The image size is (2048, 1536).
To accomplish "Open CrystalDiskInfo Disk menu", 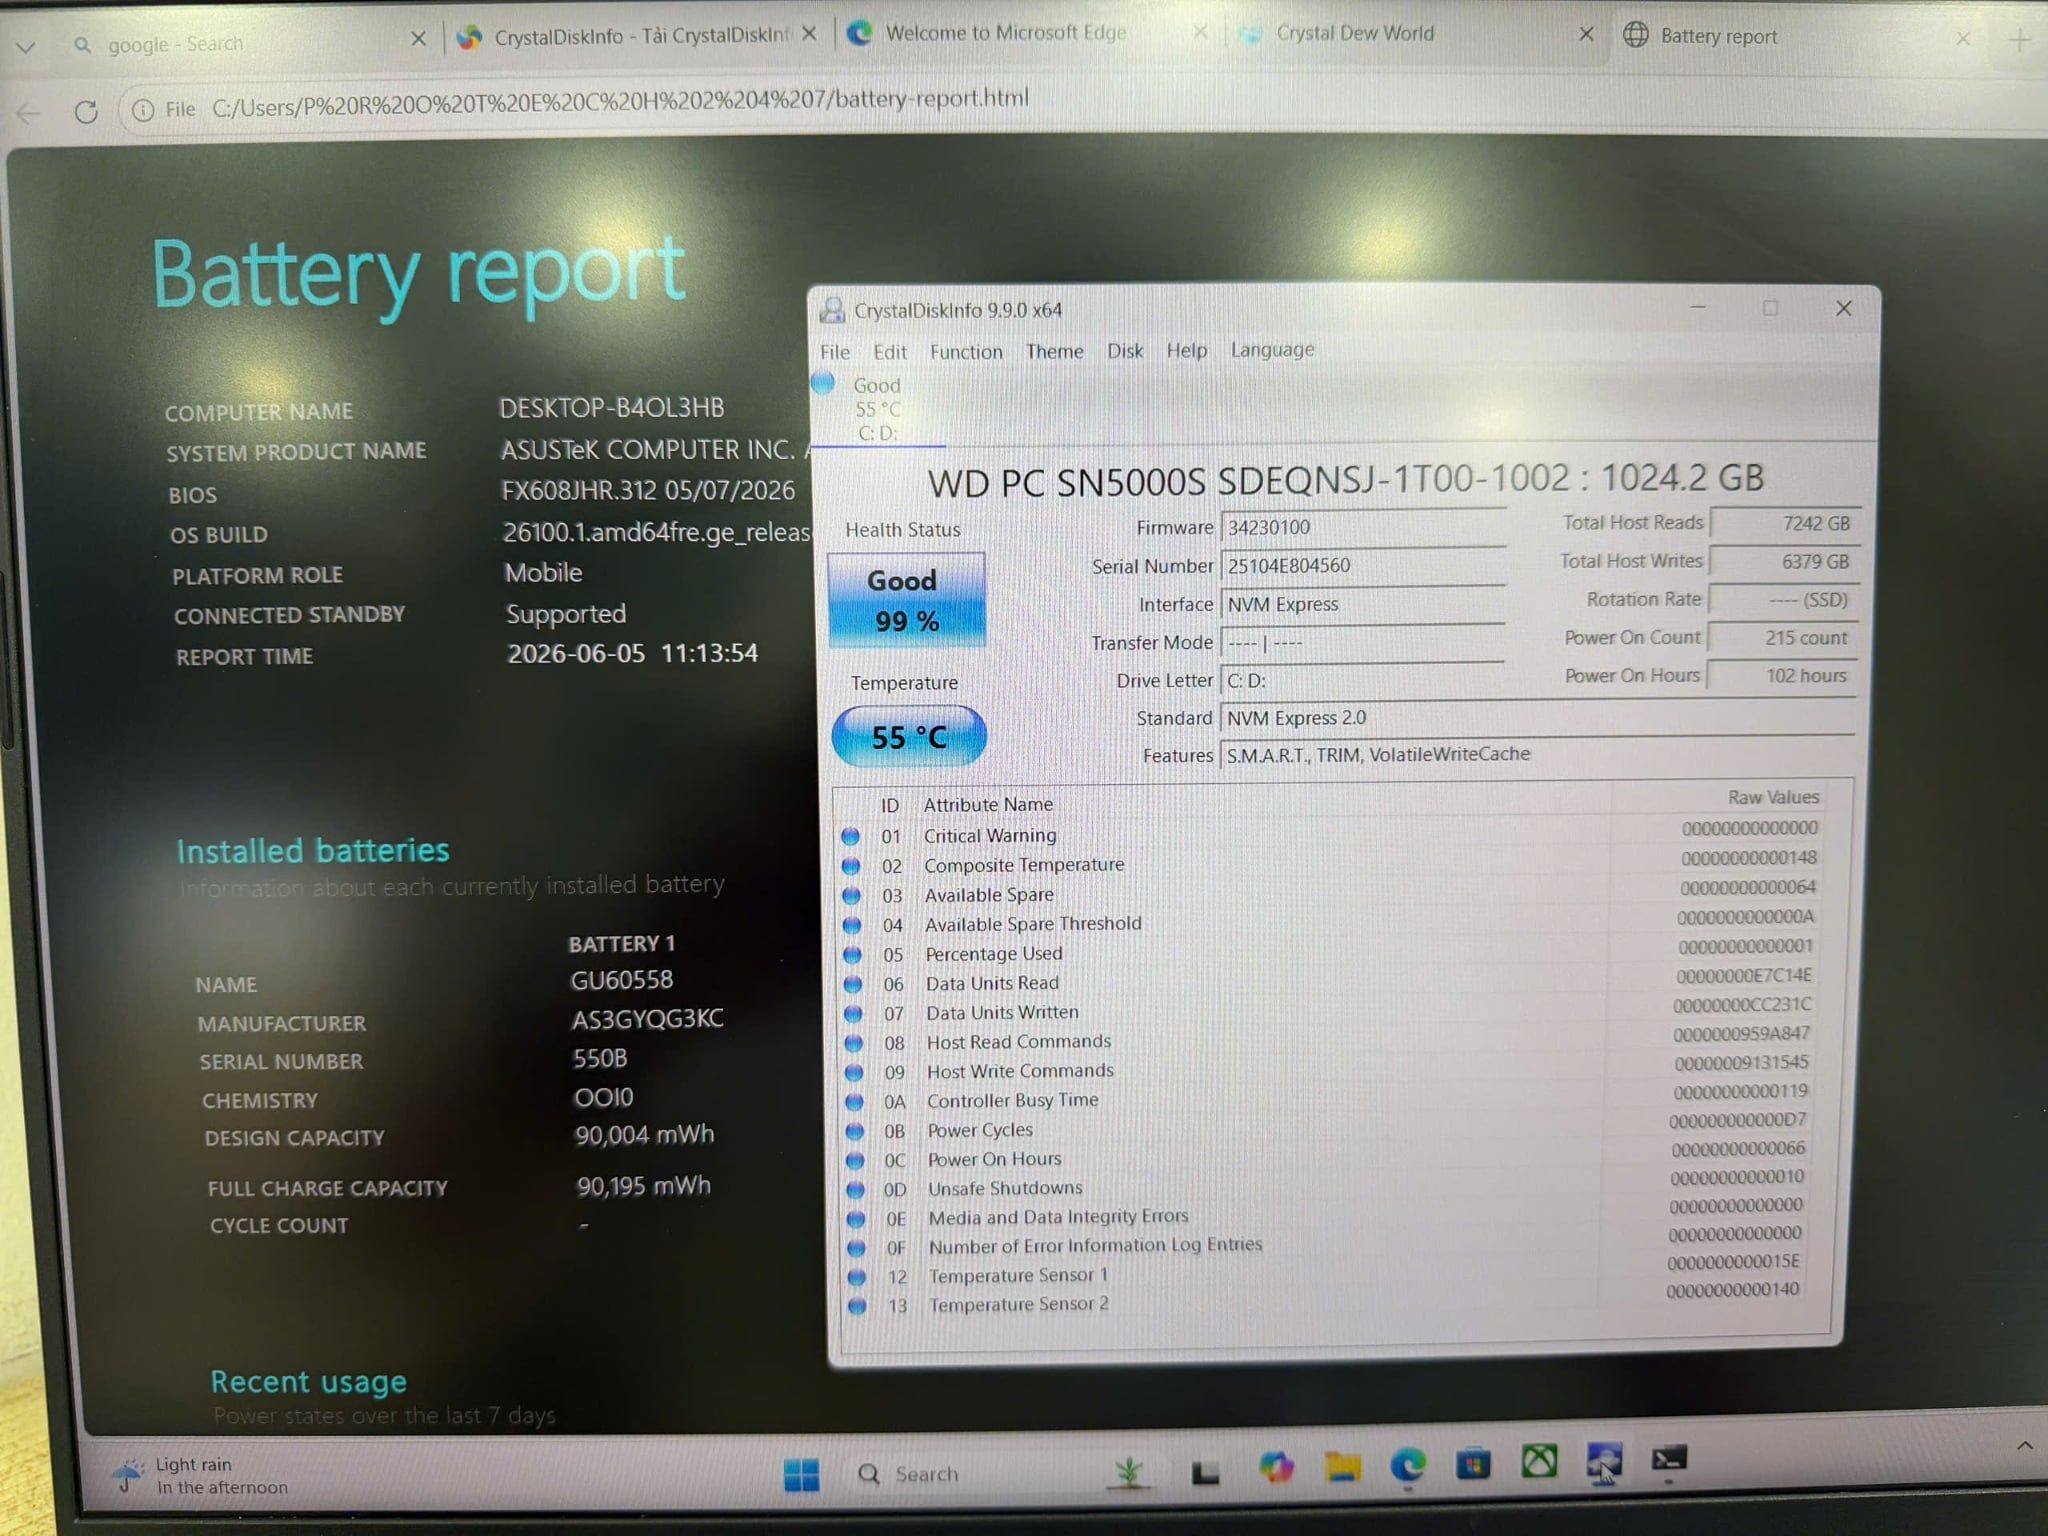I will [x=1125, y=351].
